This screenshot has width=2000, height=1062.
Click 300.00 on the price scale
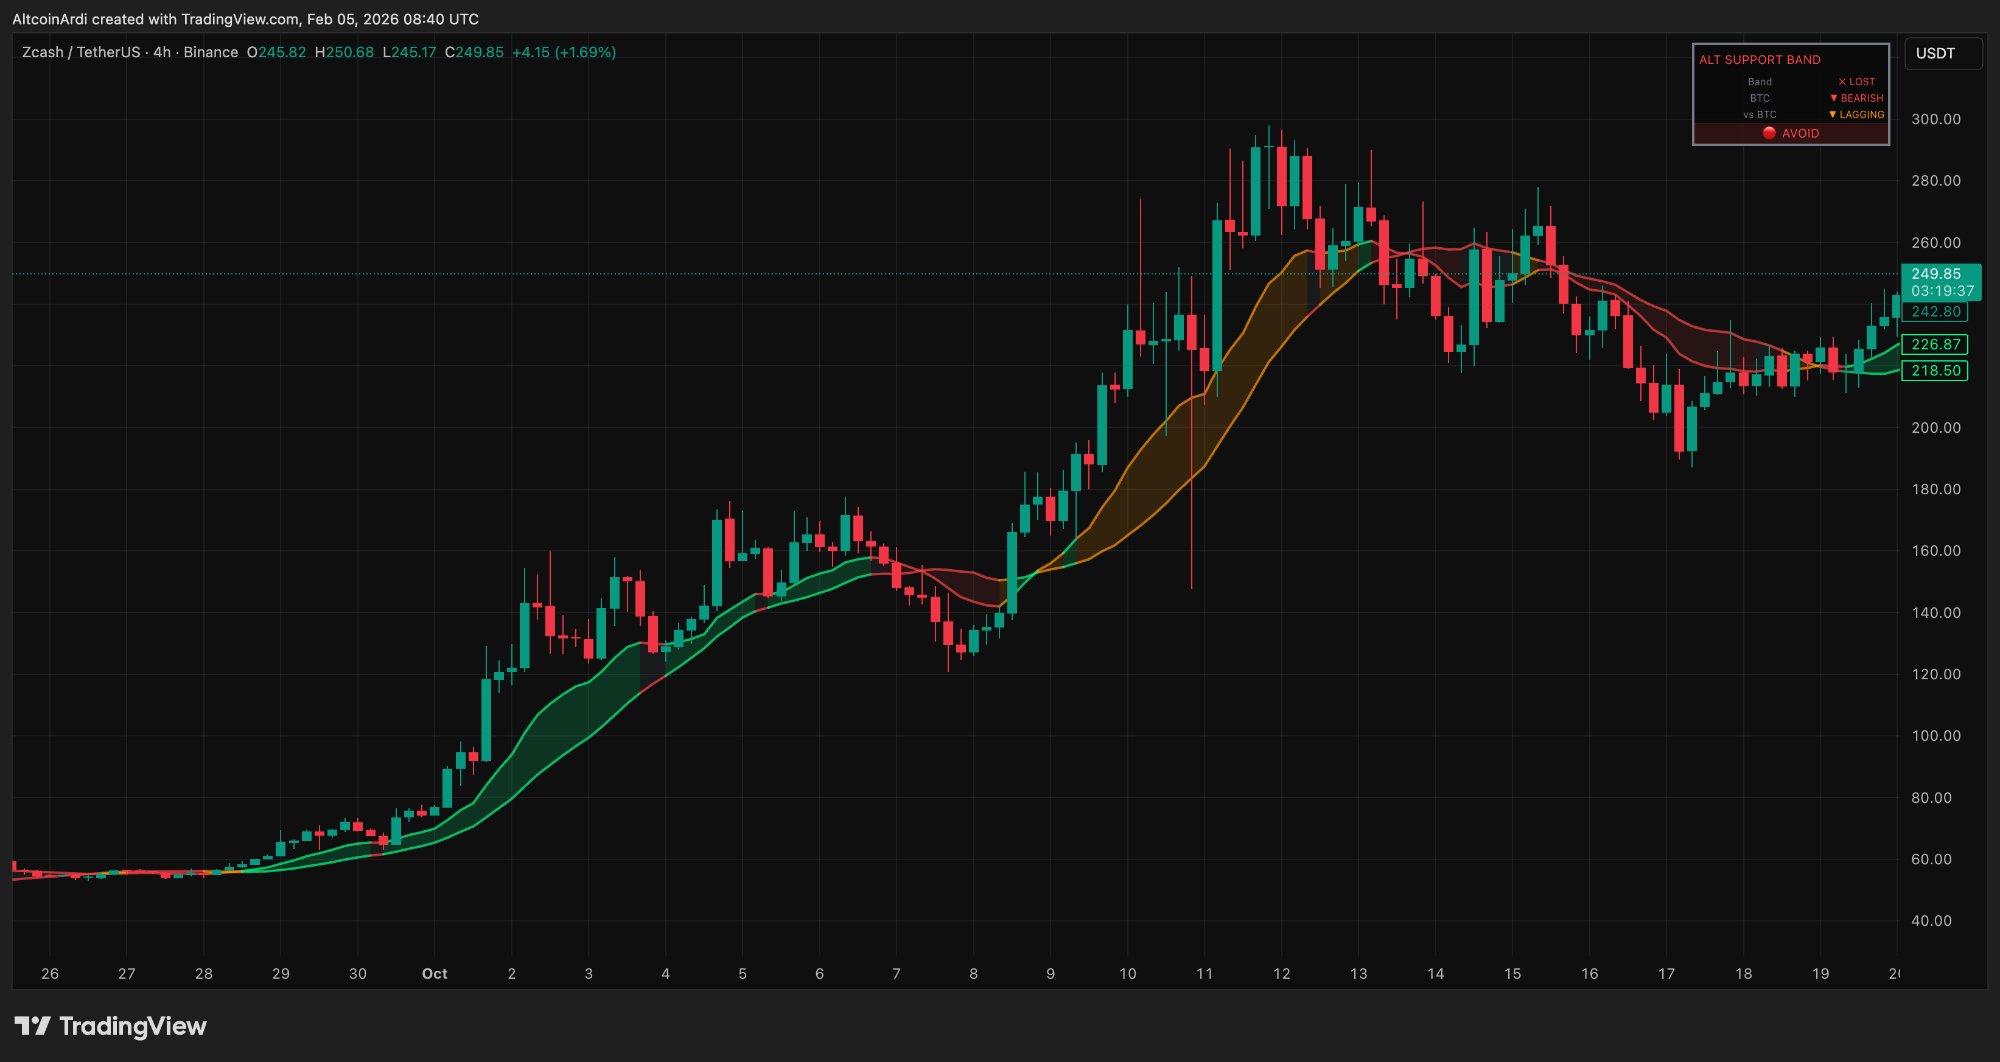point(1936,119)
